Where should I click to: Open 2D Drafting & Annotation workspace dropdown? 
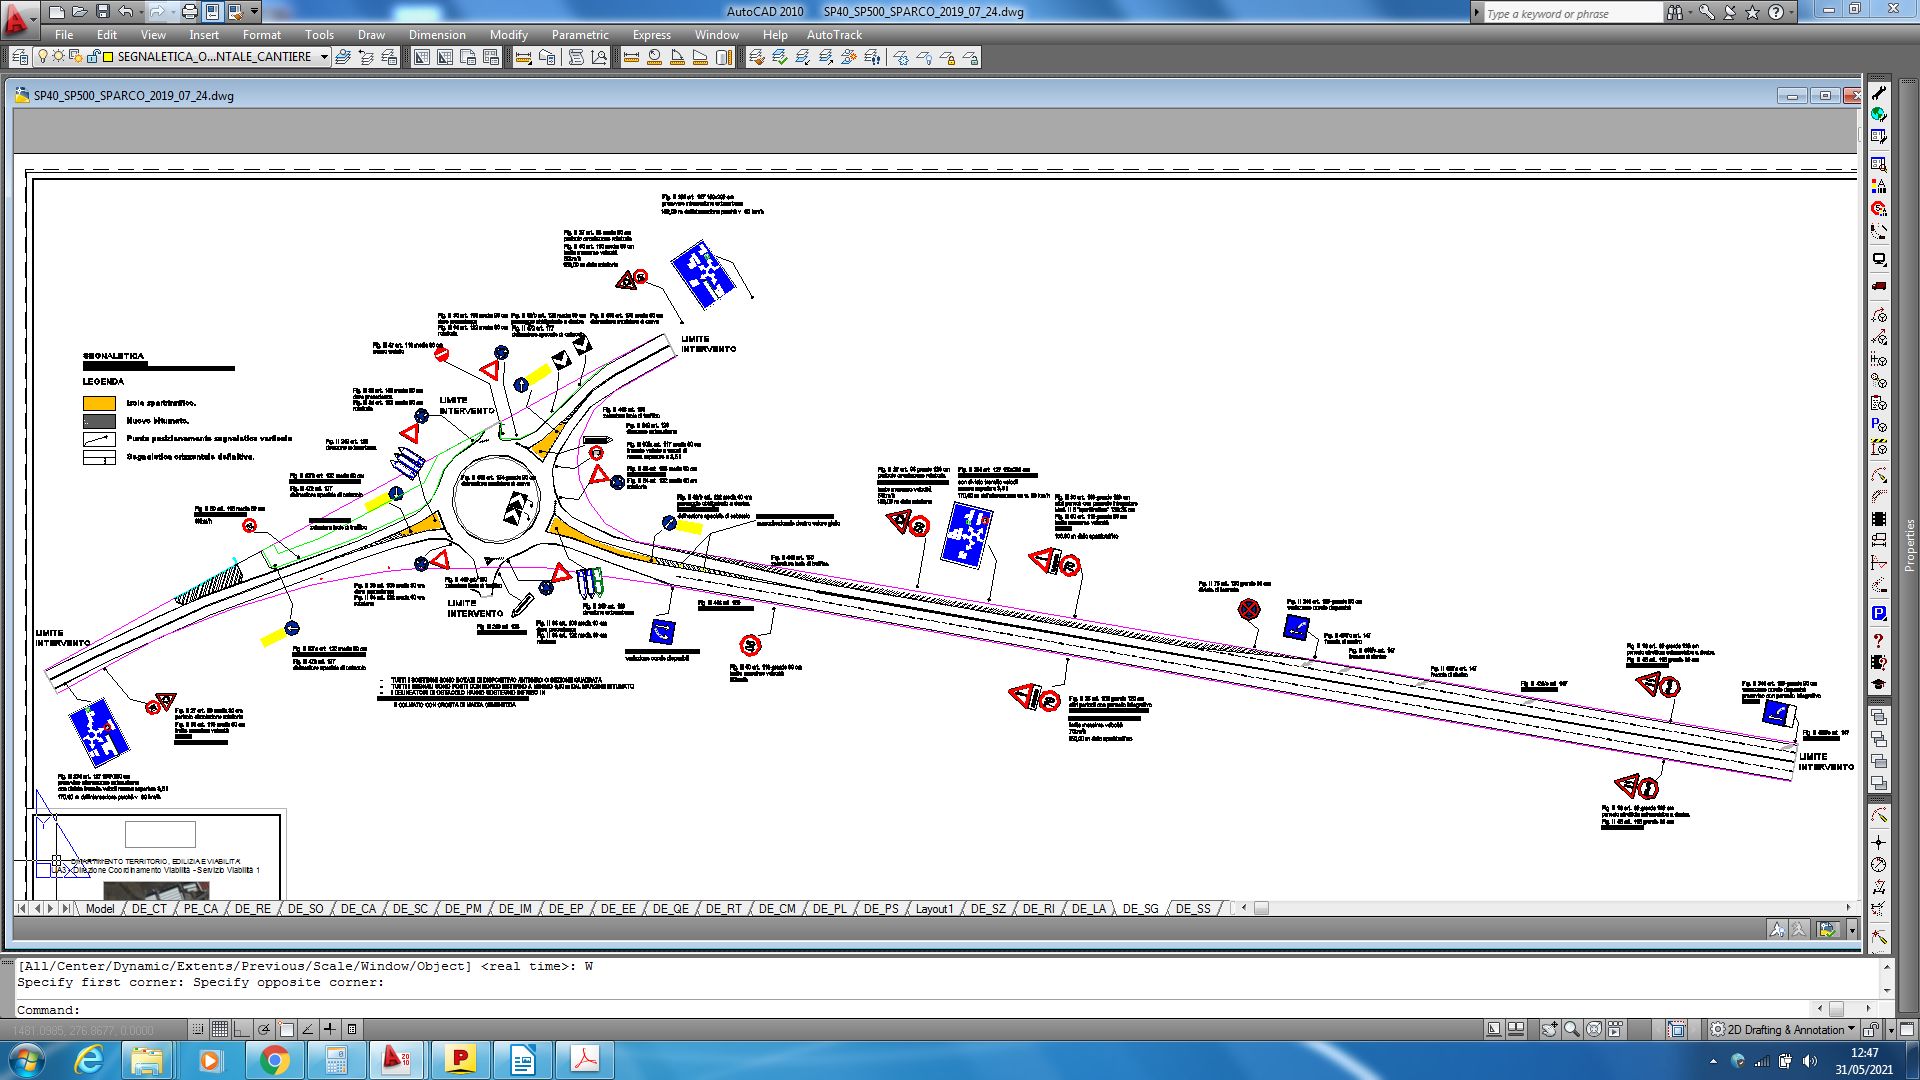pyautogui.click(x=1851, y=1029)
